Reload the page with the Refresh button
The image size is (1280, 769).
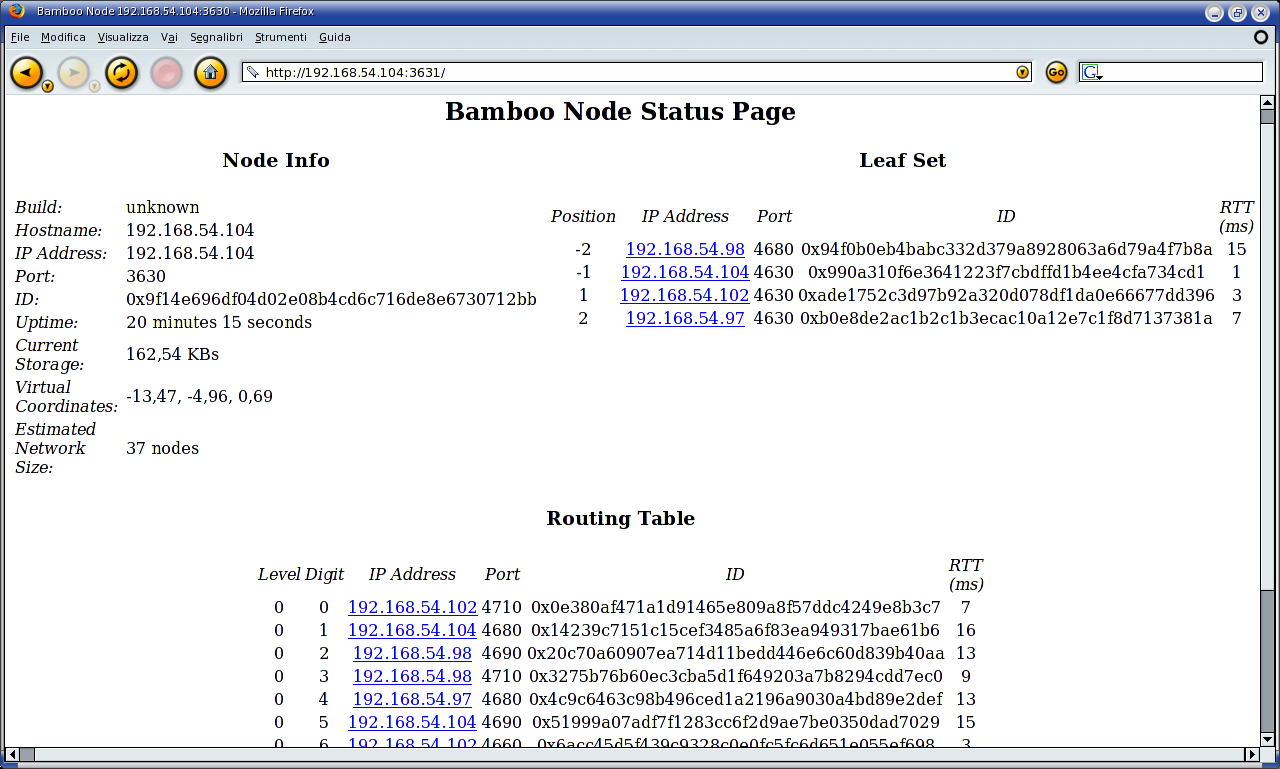pos(121,72)
